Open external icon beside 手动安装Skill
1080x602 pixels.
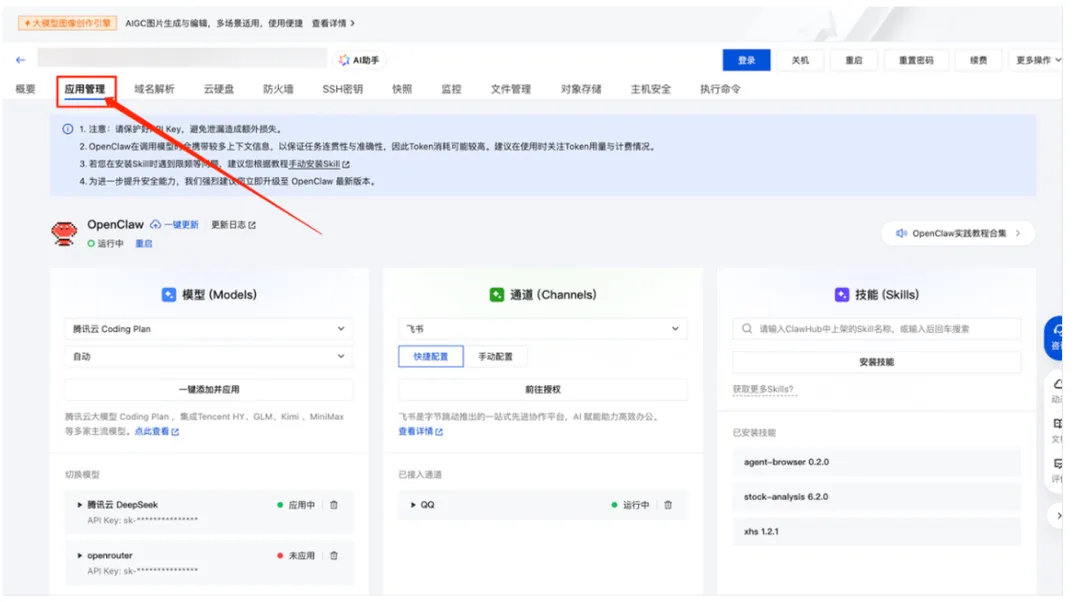346,165
